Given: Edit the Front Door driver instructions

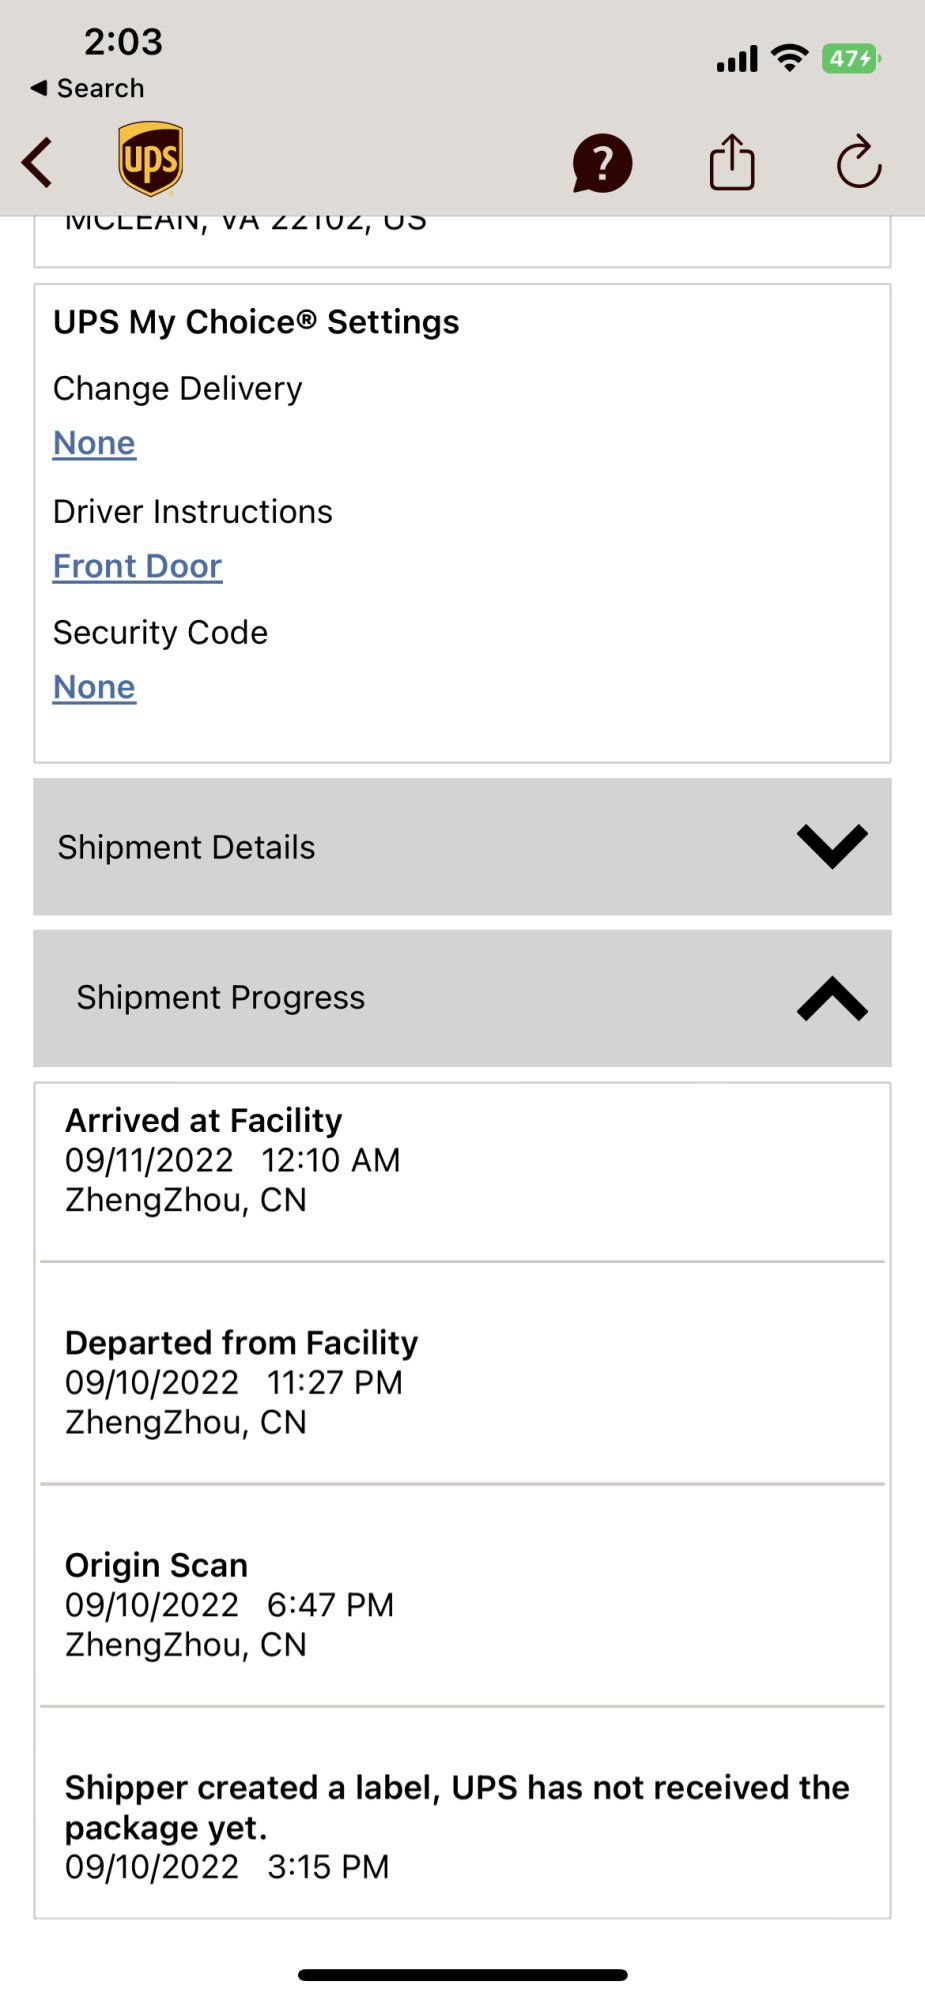Looking at the screenshot, I should (137, 566).
